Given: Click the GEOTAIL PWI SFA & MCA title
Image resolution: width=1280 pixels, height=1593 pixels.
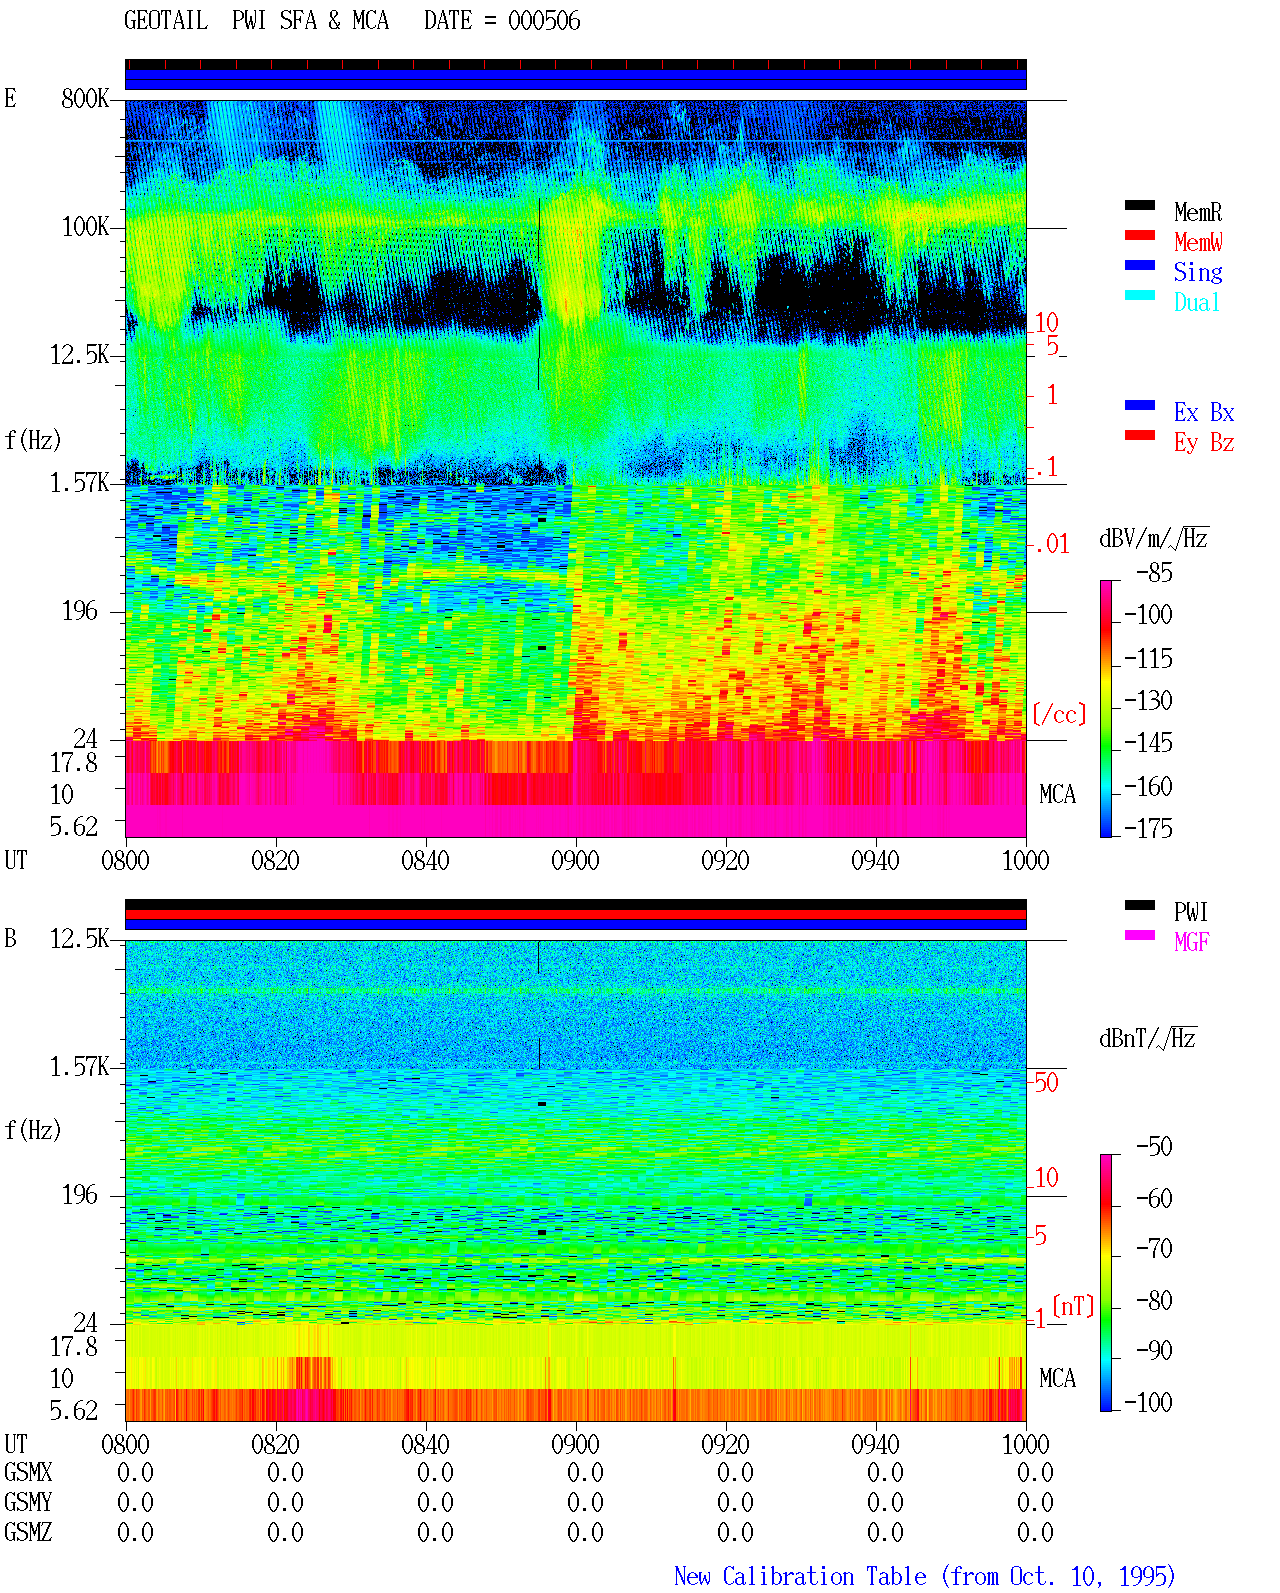Looking at the screenshot, I should (x=256, y=20).
